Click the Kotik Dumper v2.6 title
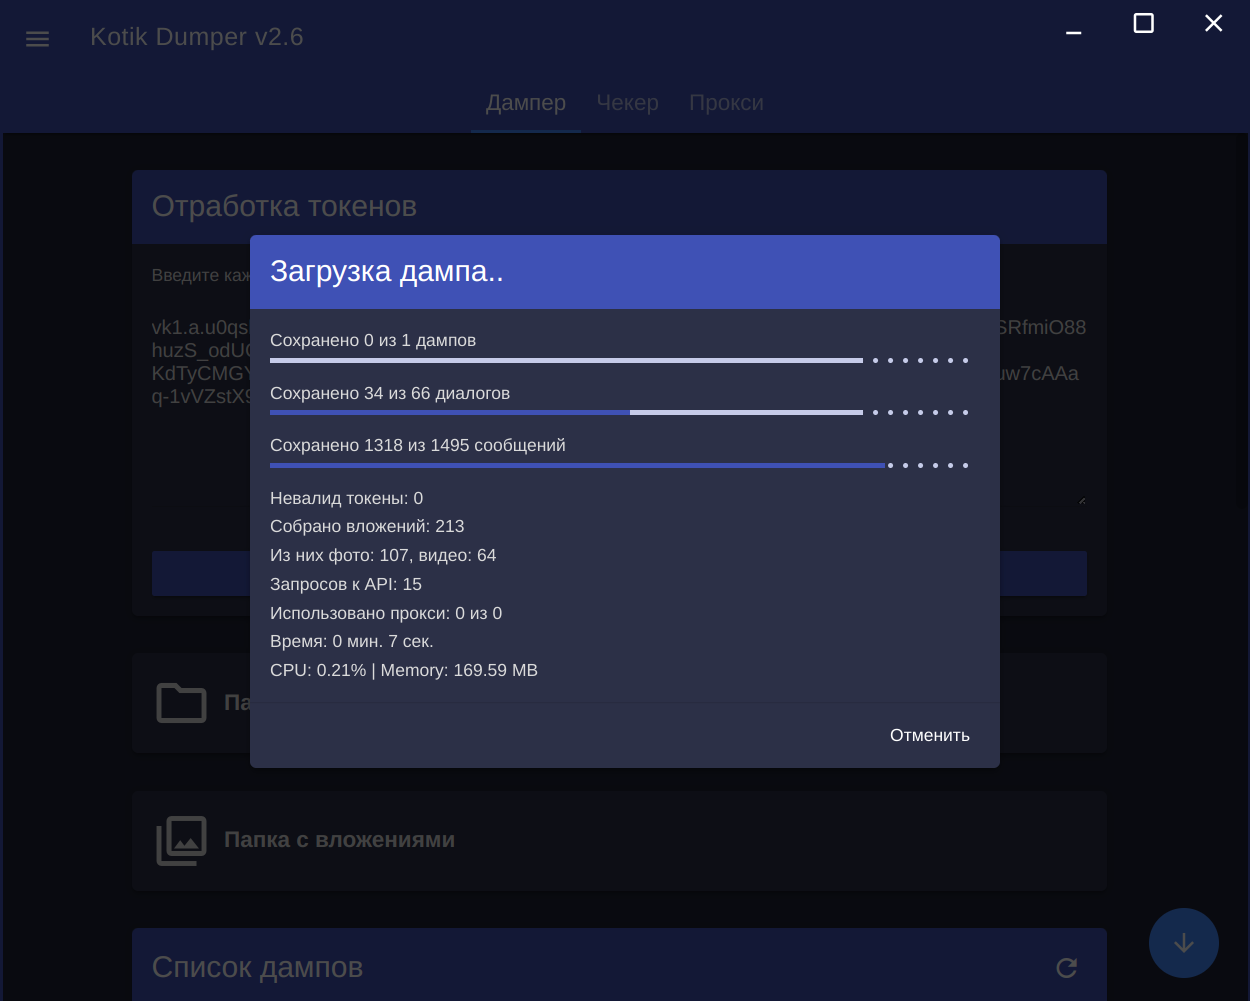 click(197, 37)
